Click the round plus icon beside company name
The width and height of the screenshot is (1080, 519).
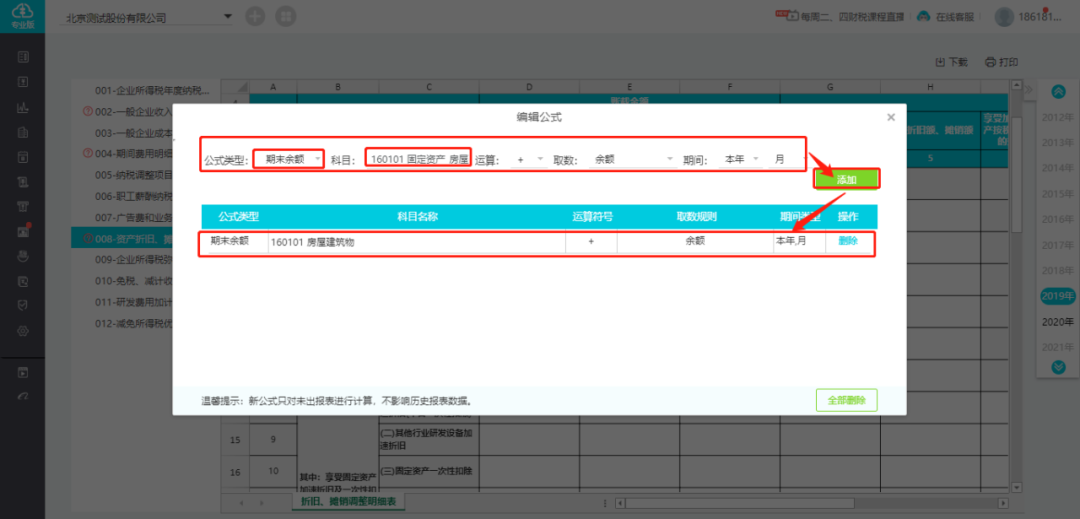point(256,17)
